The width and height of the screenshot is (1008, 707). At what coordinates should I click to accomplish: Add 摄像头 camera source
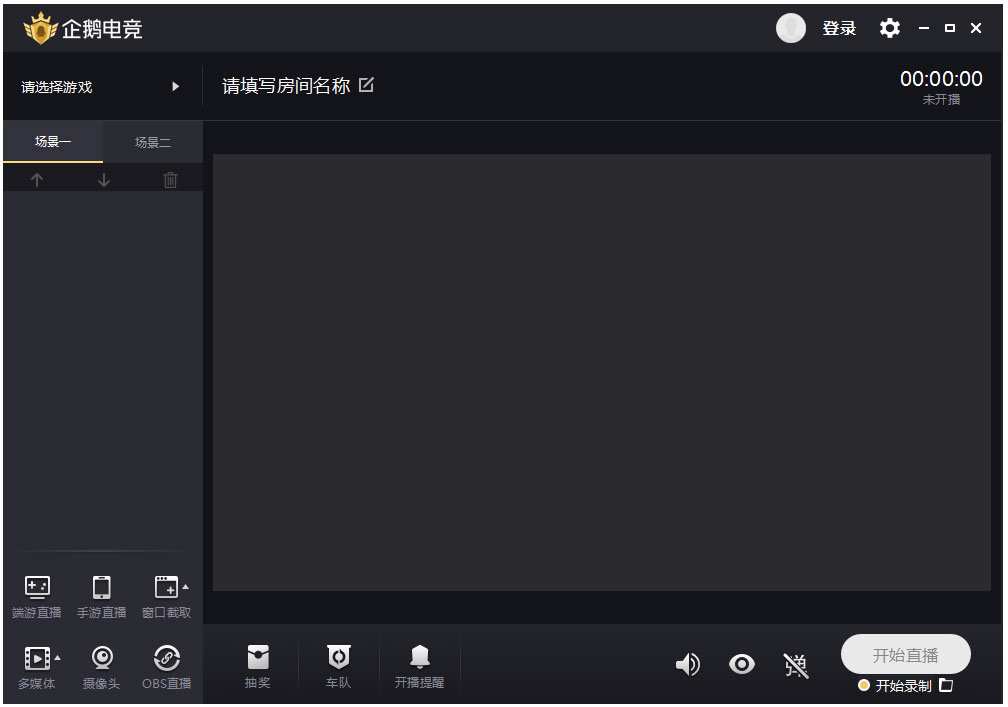102,668
